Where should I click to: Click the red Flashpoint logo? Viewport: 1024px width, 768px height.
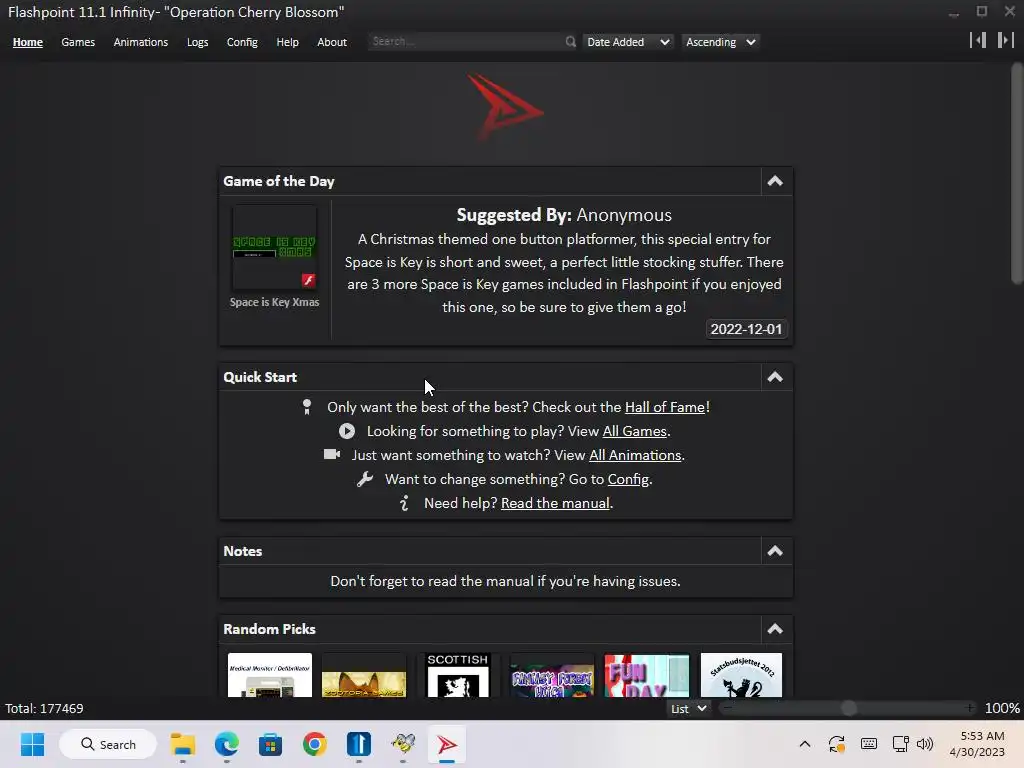(x=504, y=108)
